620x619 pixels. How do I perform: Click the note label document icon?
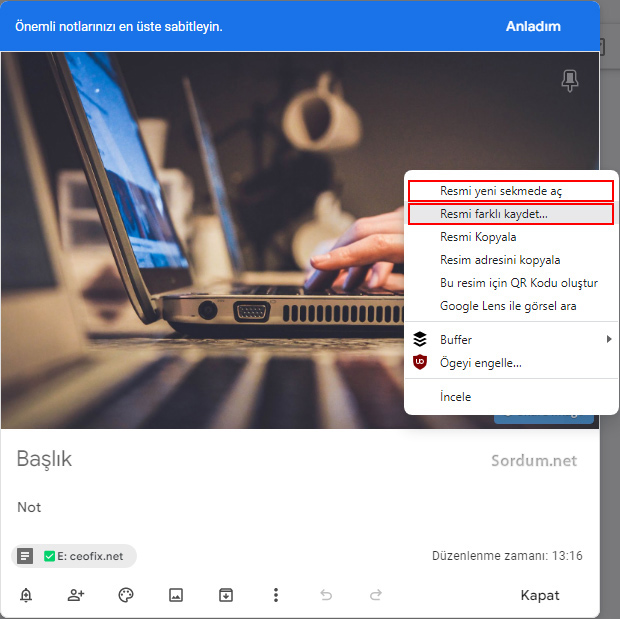tap(25, 556)
